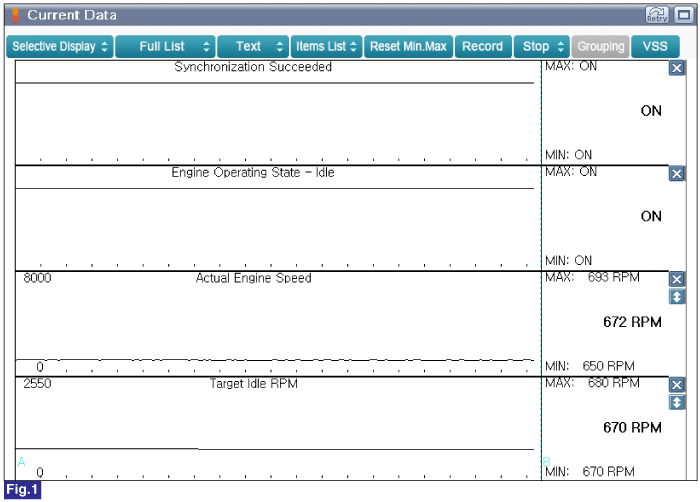Click the MAX: 680 RPM reading
Image resolution: width=700 pixels, height=502 pixels.
[x=592, y=383]
